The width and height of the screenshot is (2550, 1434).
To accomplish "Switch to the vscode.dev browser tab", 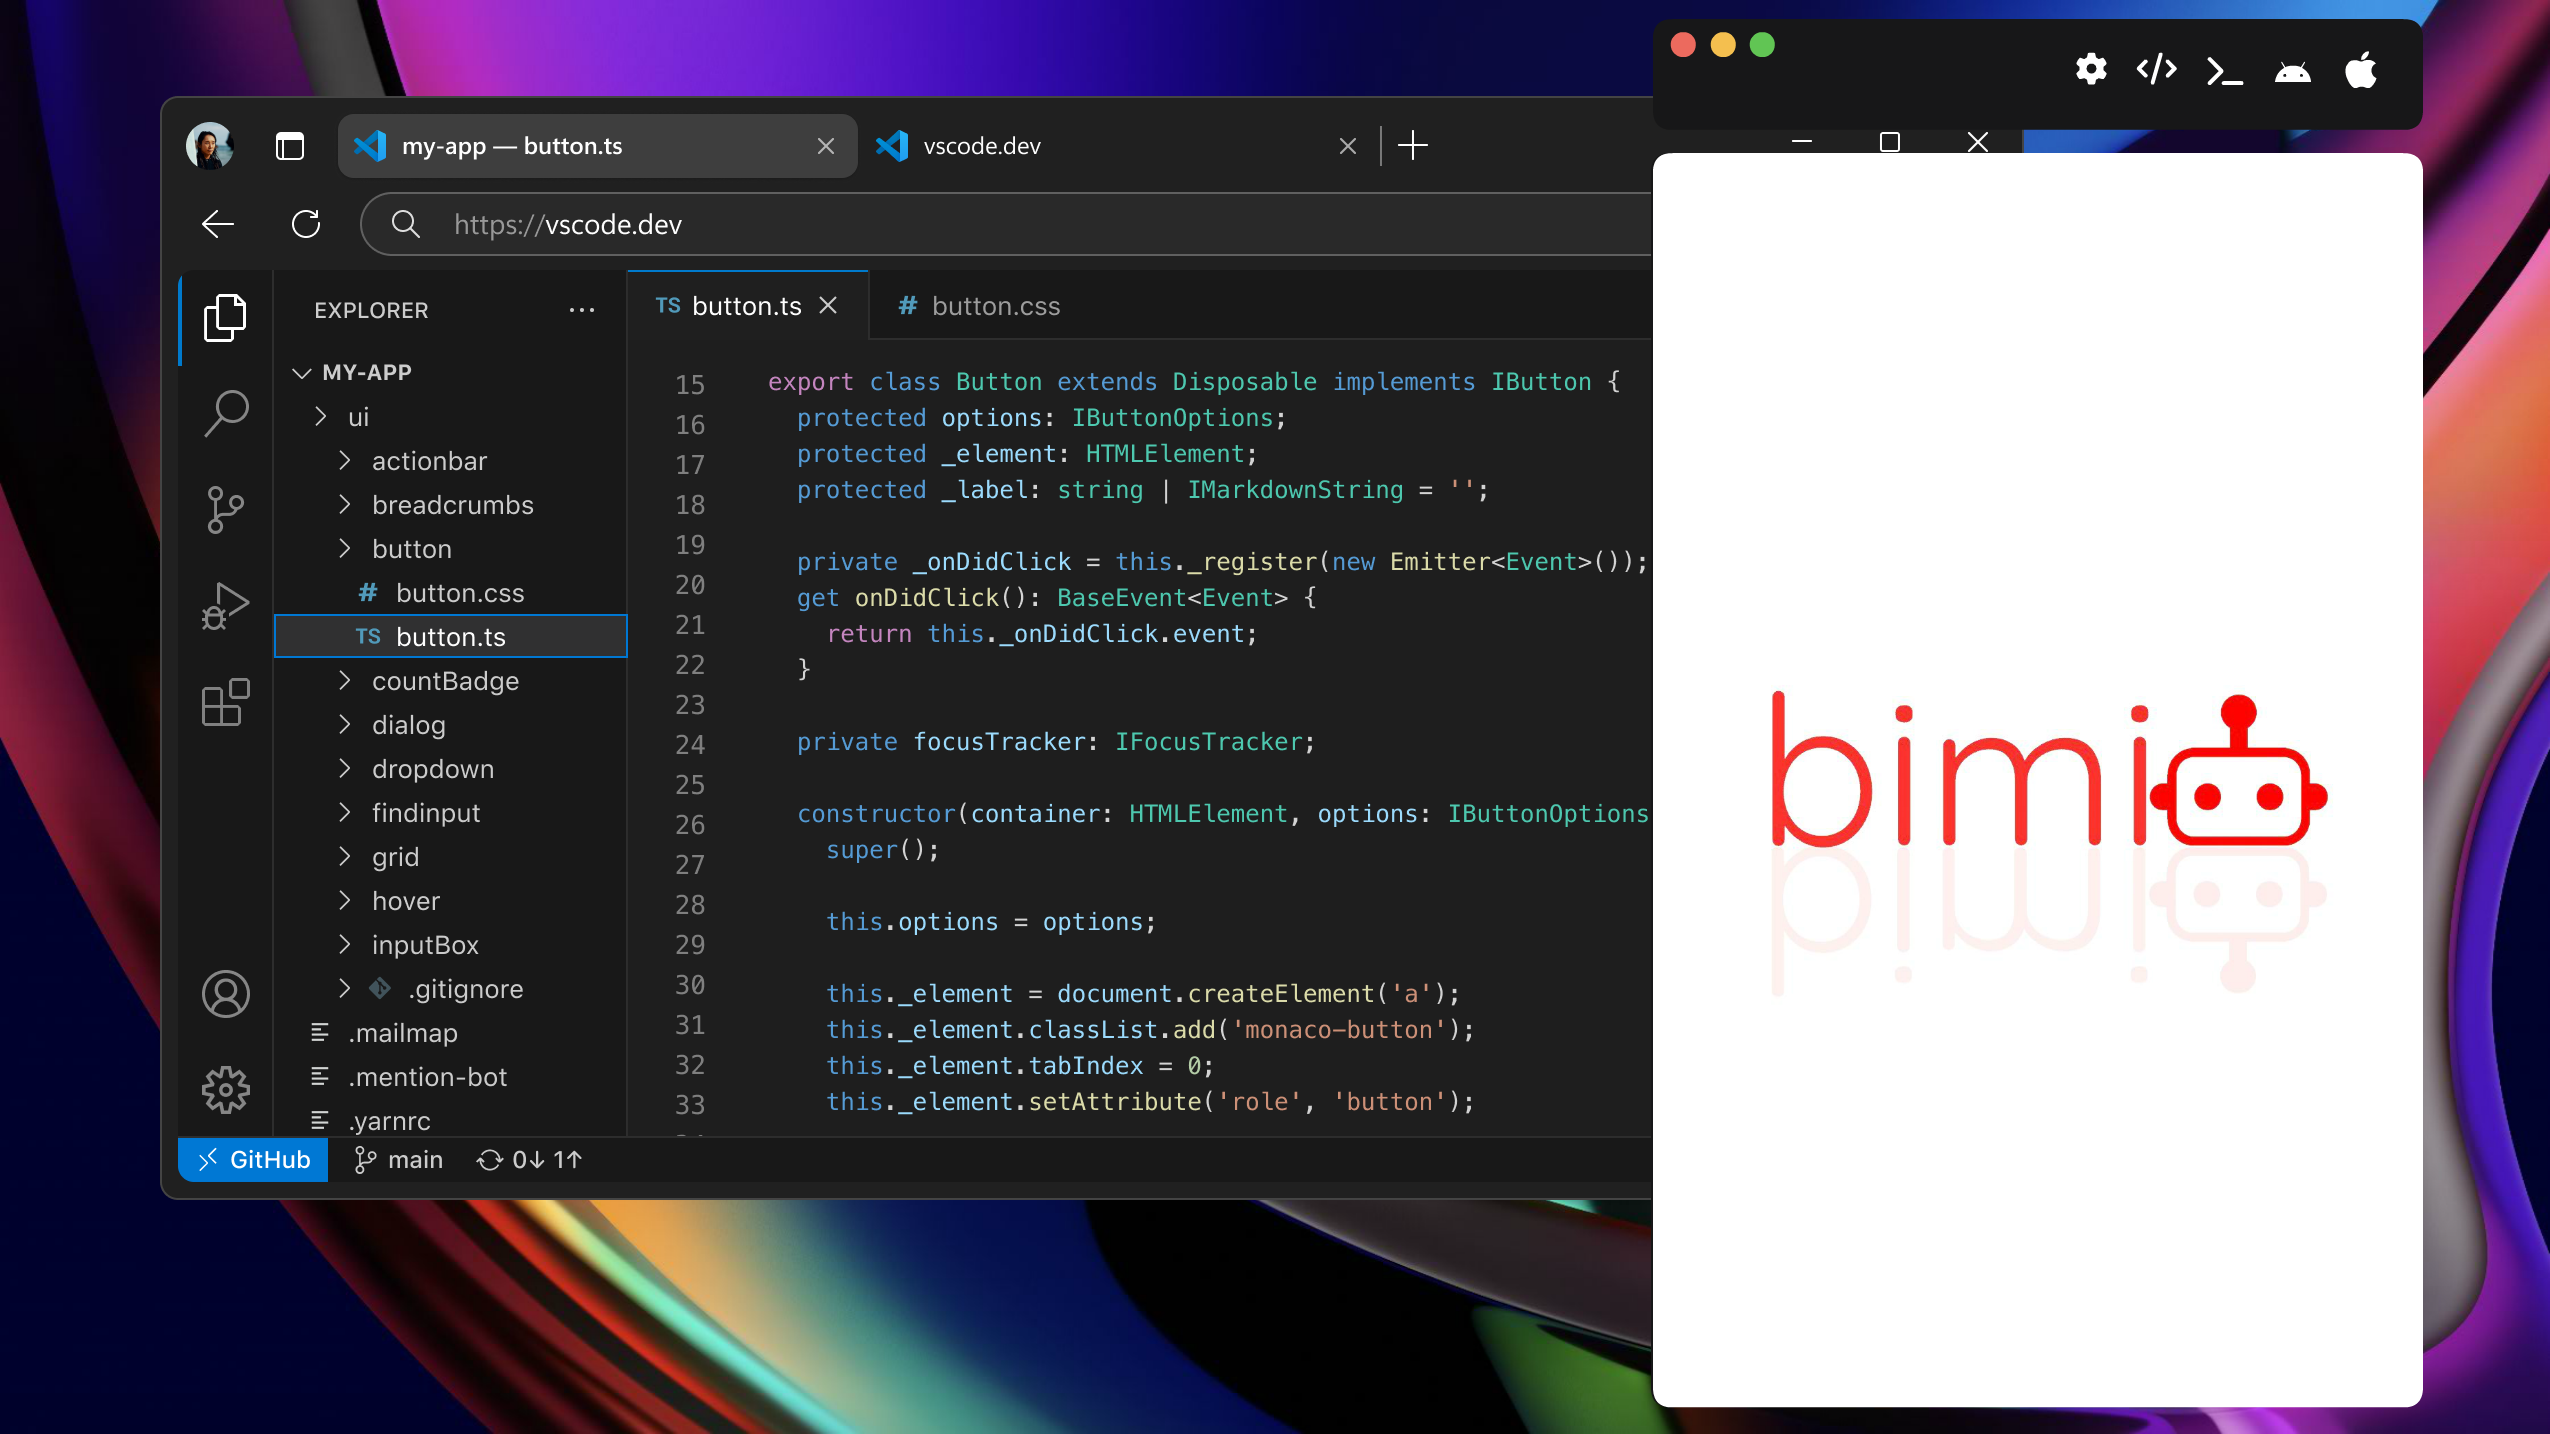I will (1116, 146).
